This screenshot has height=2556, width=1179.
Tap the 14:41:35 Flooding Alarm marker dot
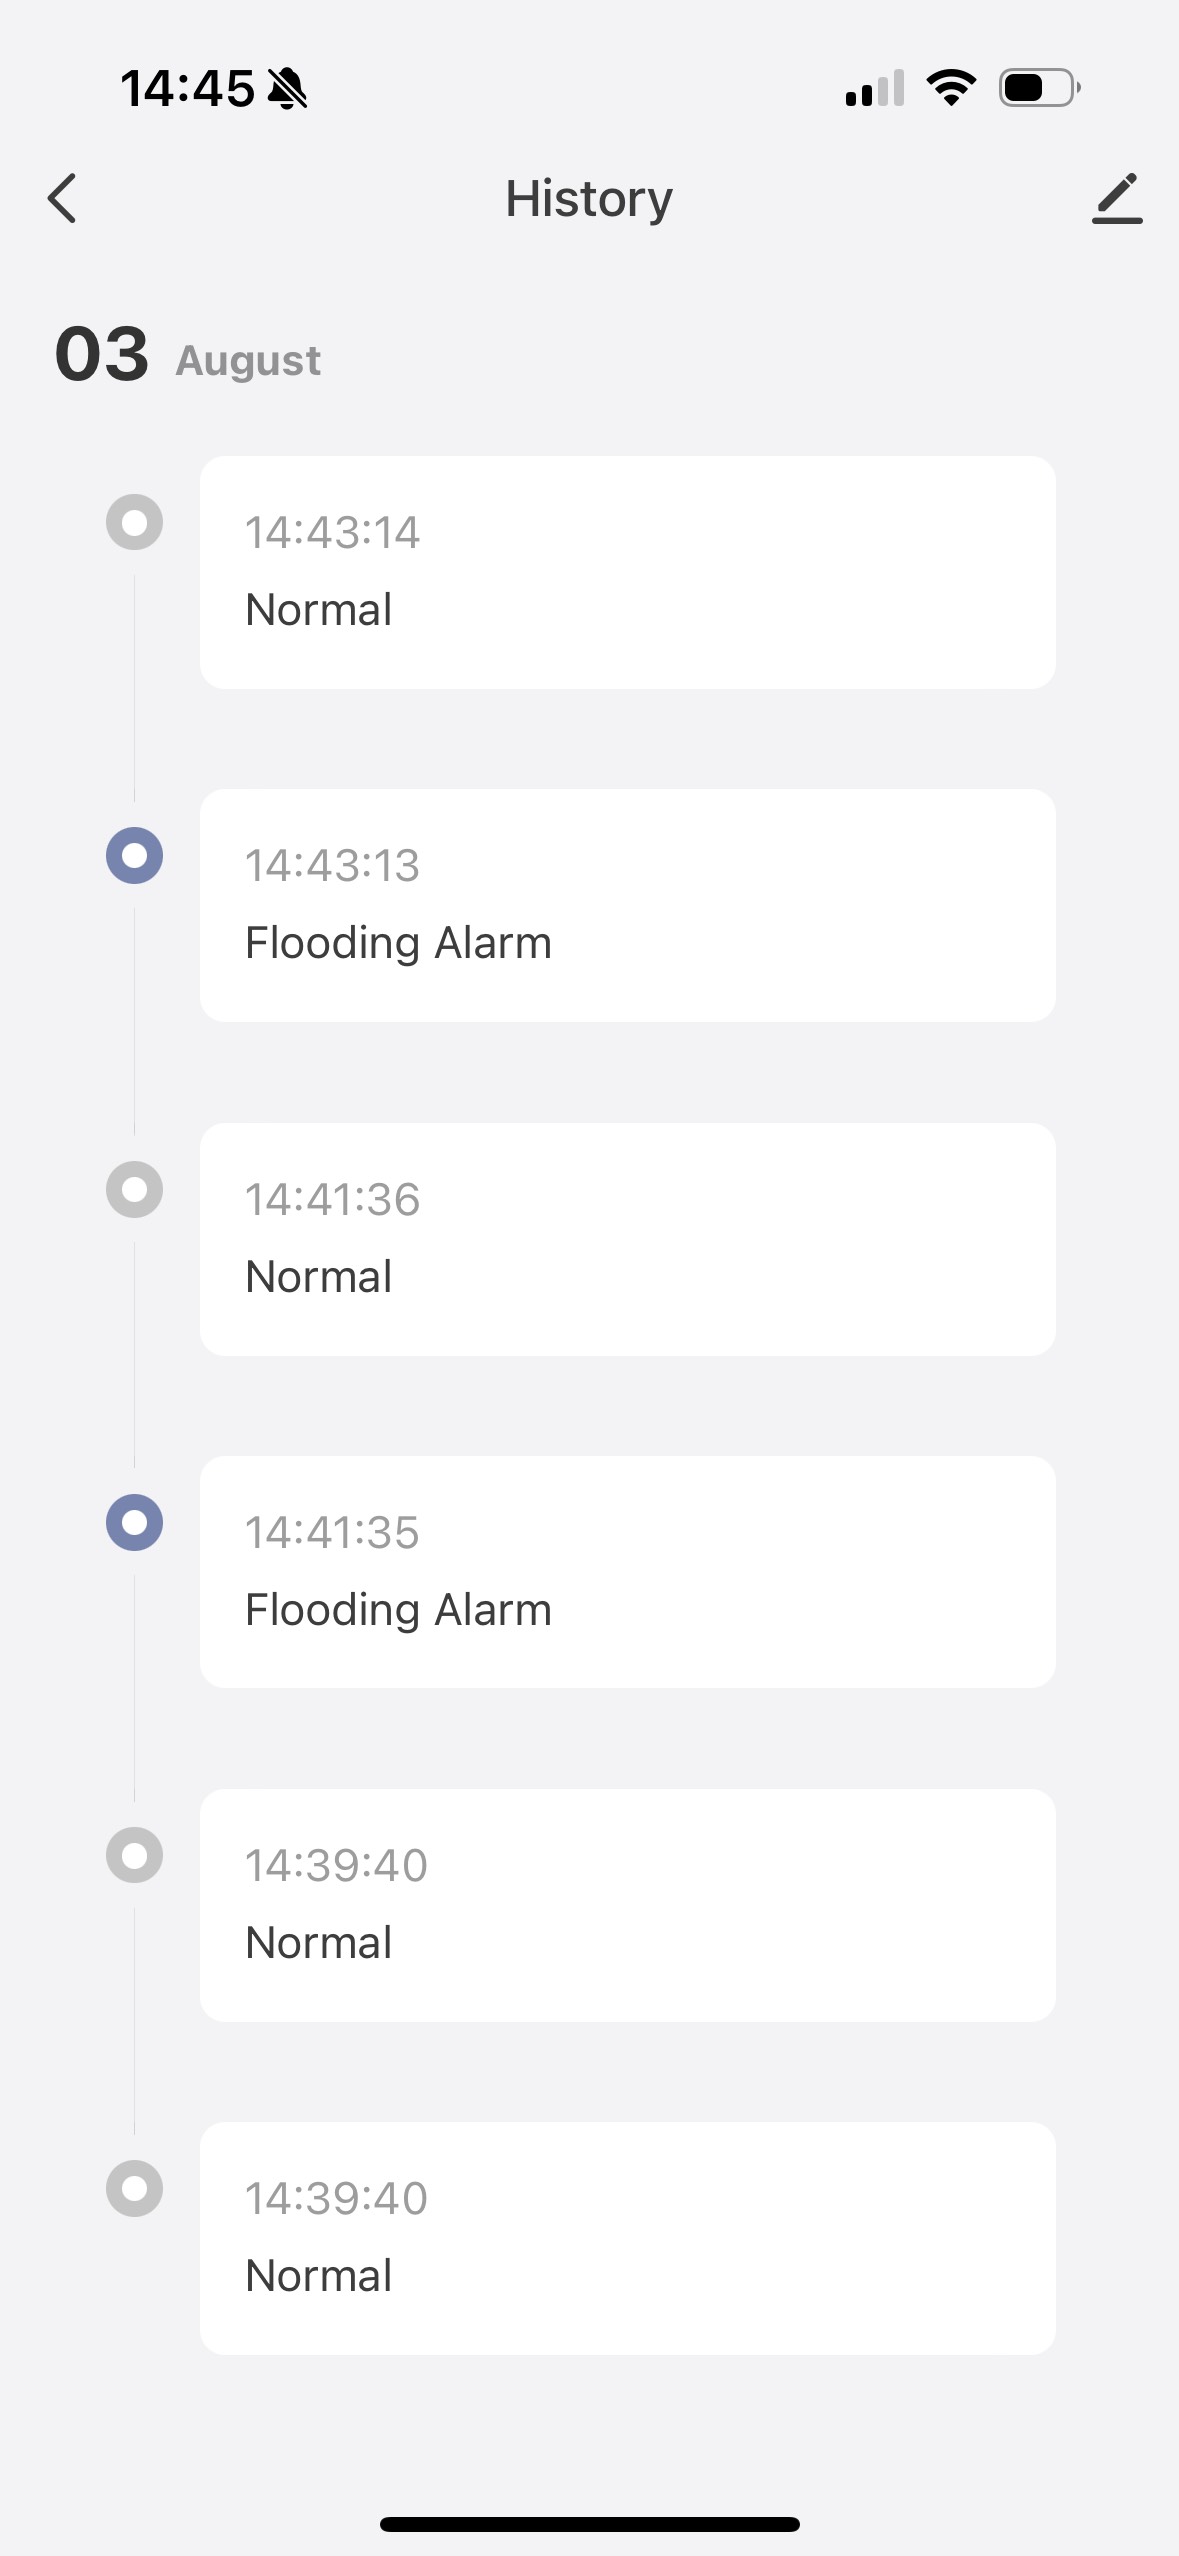[x=135, y=1522]
